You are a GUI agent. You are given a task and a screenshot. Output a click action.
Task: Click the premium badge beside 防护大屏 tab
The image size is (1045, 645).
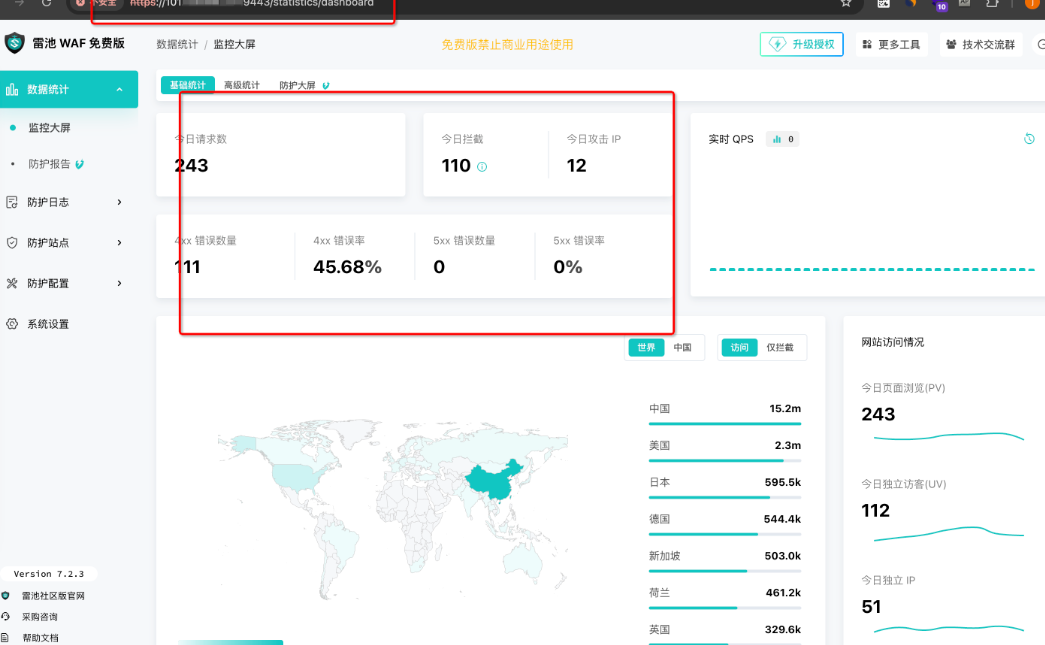pyautogui.click(x=326, y=85)
